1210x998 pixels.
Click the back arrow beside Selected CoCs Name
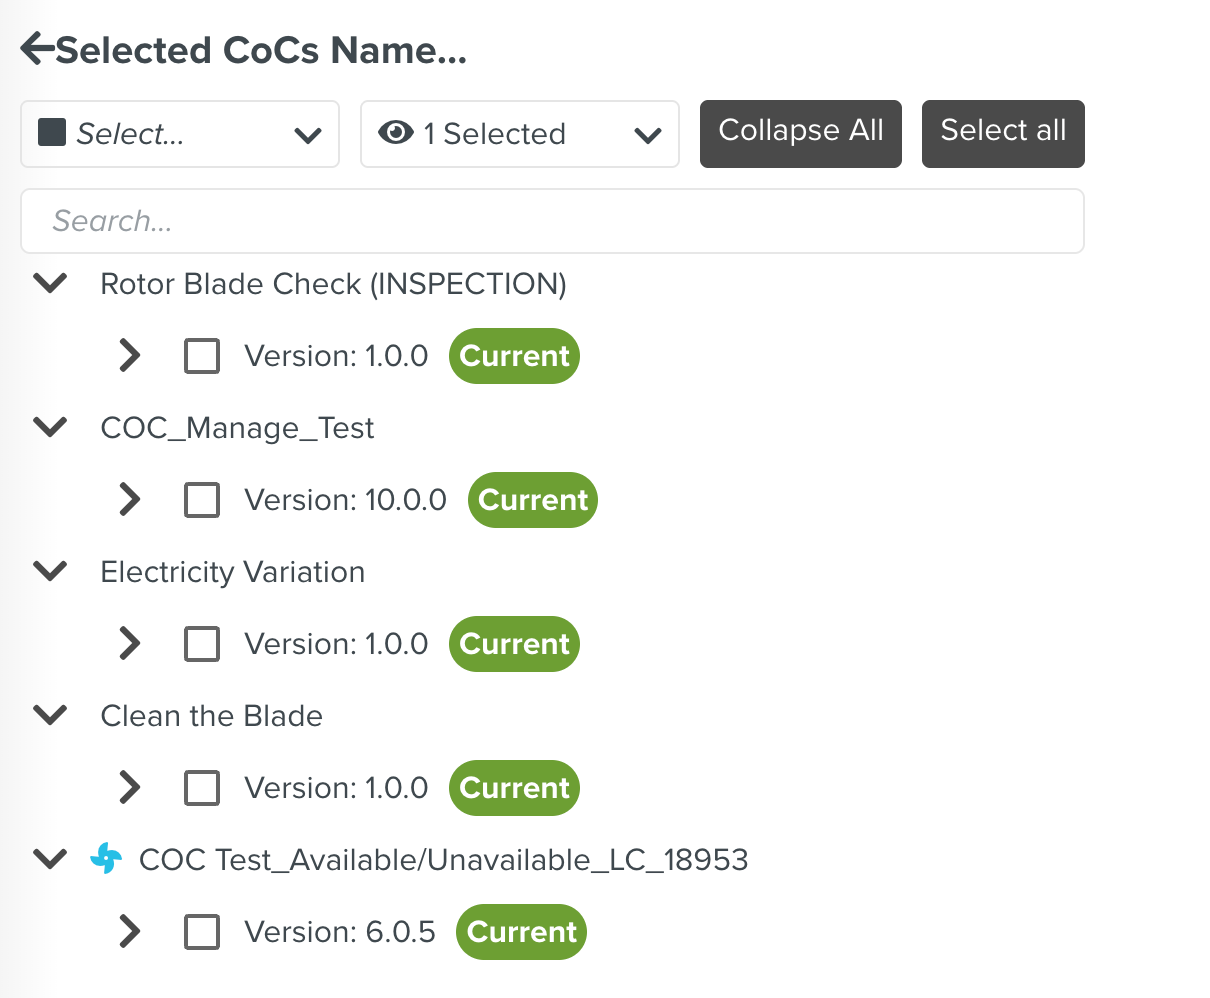point(37,48)
